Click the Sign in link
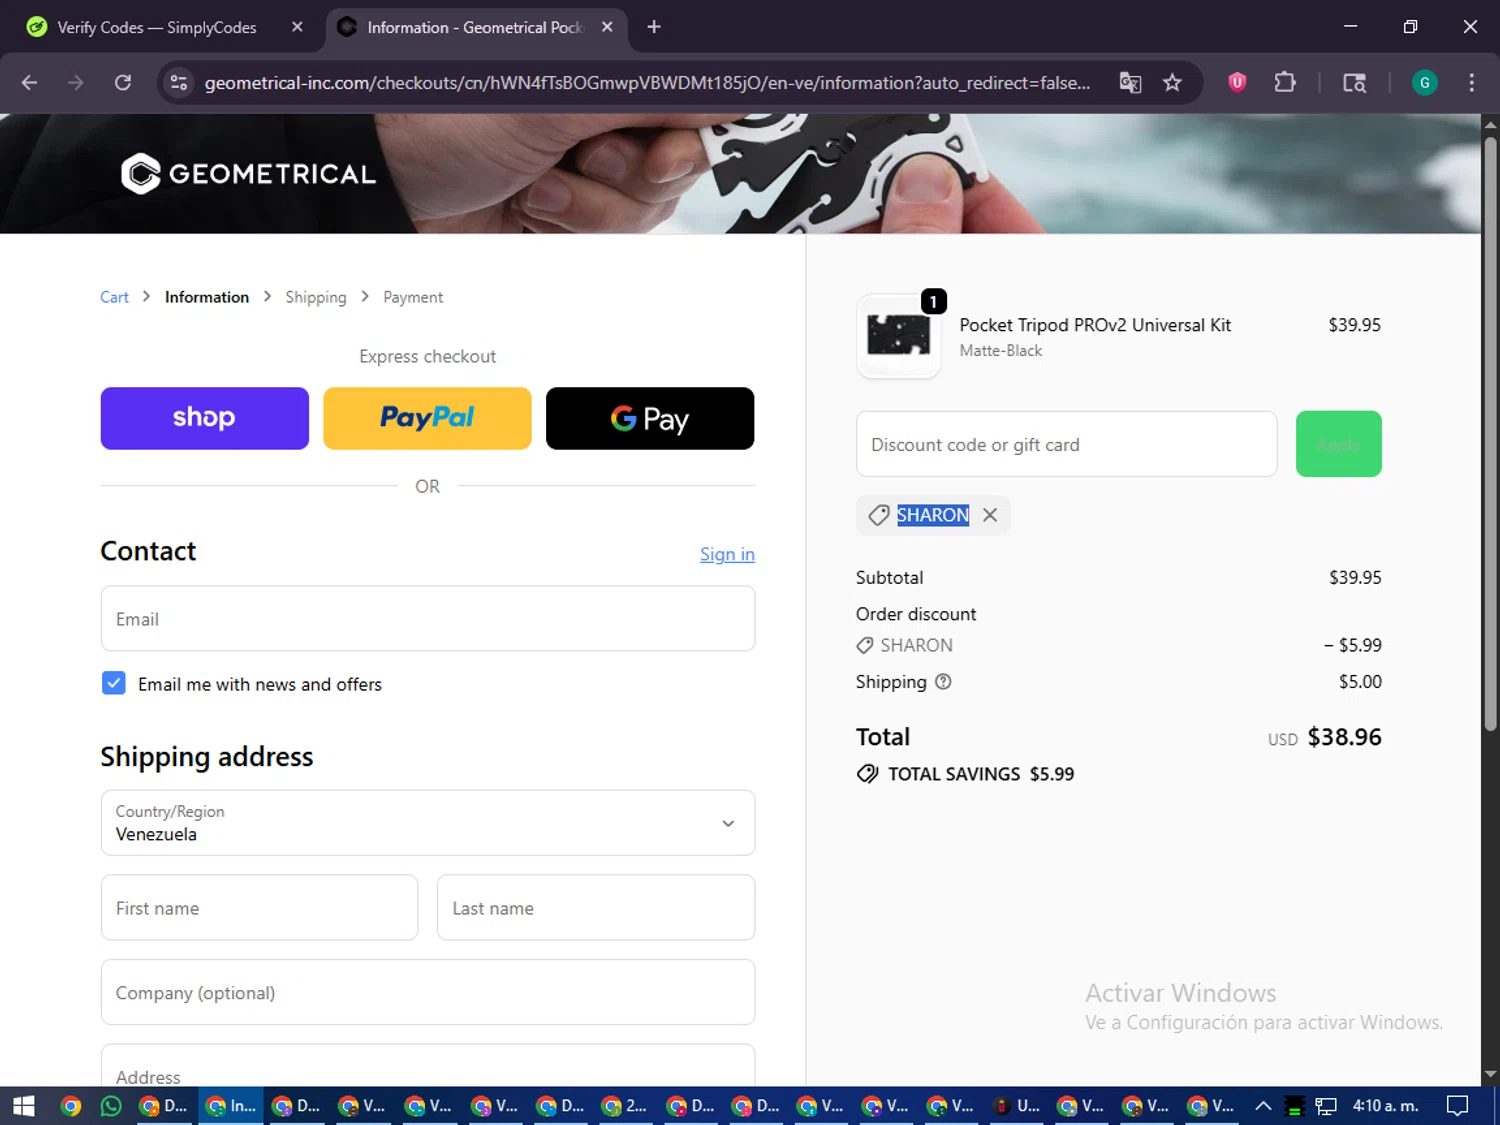This screenshot has height=1125, width=1500. click(727, 554)
